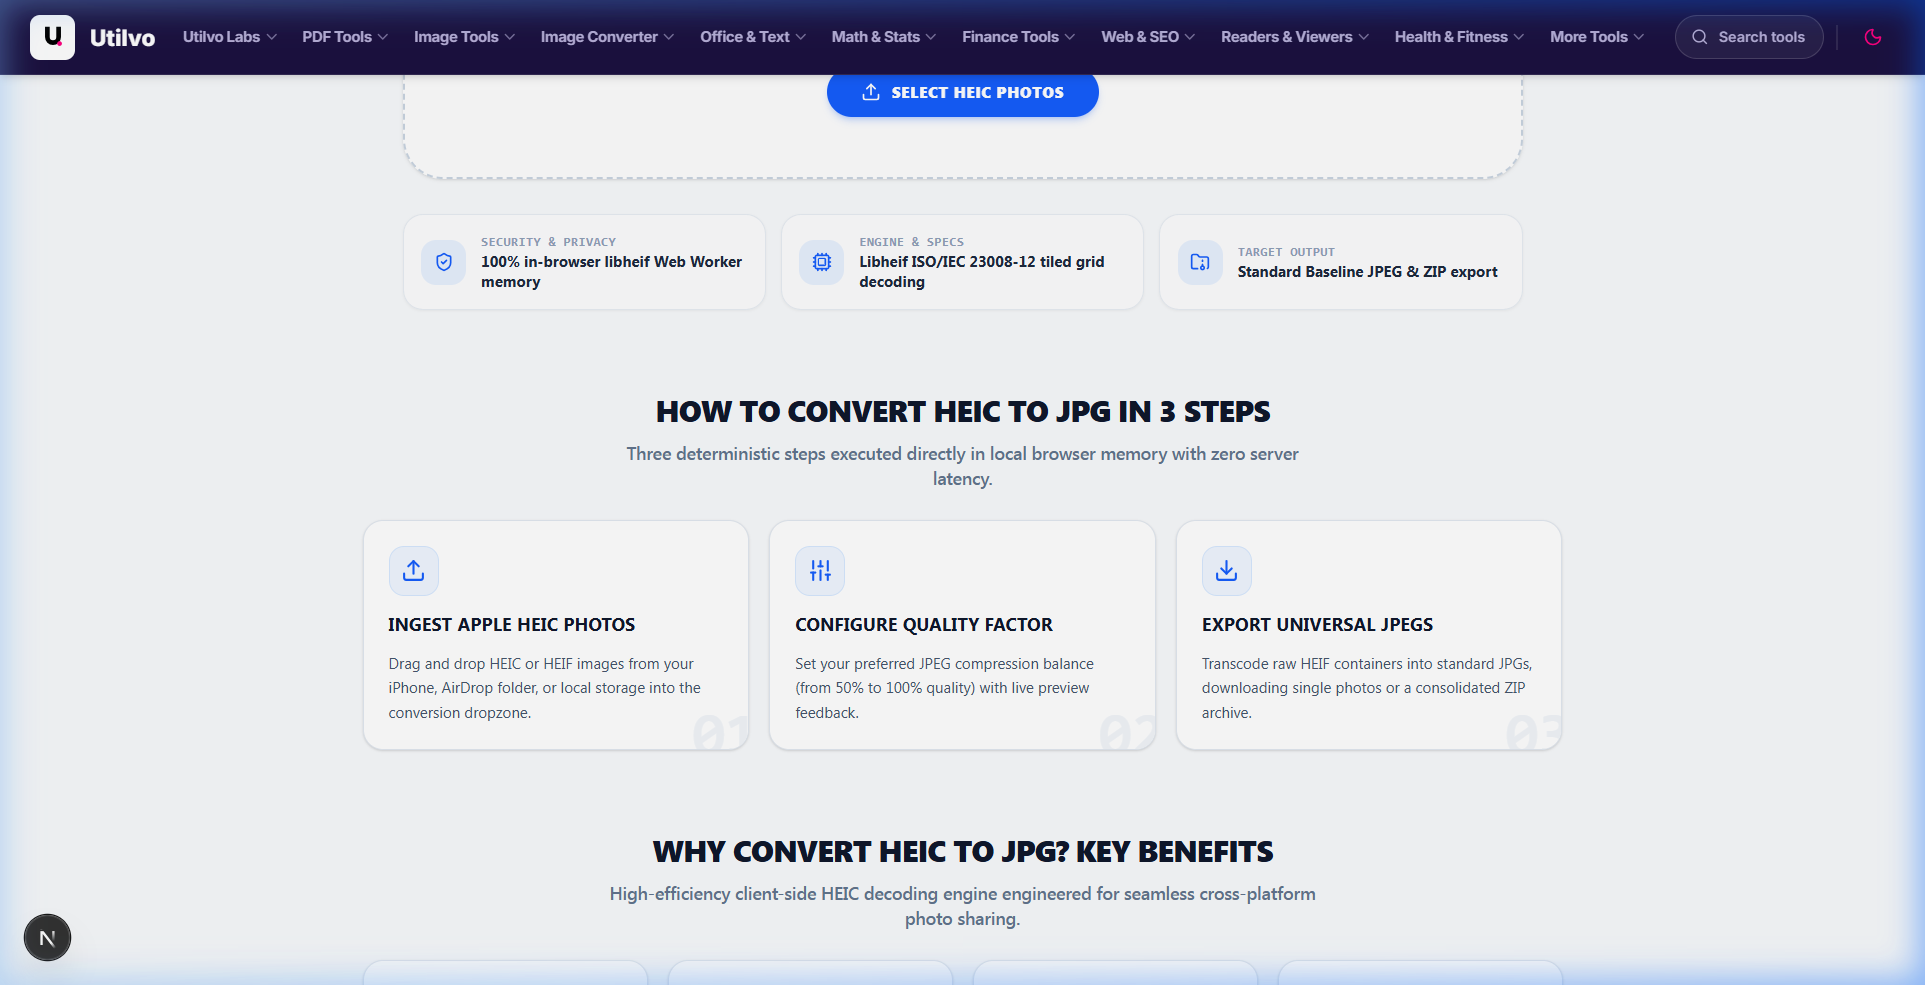Focus the Search tools field
The image size is (1925, 985).
pos(1749,37)
